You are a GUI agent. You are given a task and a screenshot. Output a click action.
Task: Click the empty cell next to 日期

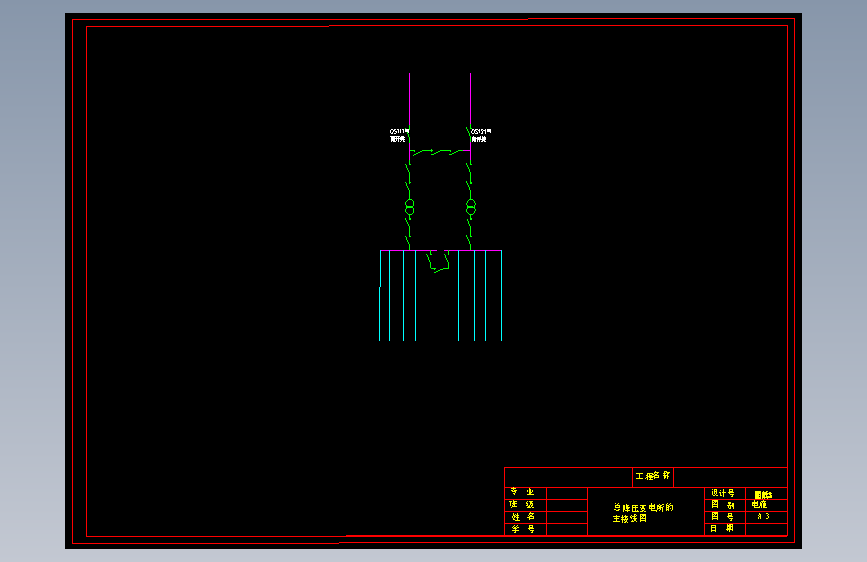click(766, 528)
